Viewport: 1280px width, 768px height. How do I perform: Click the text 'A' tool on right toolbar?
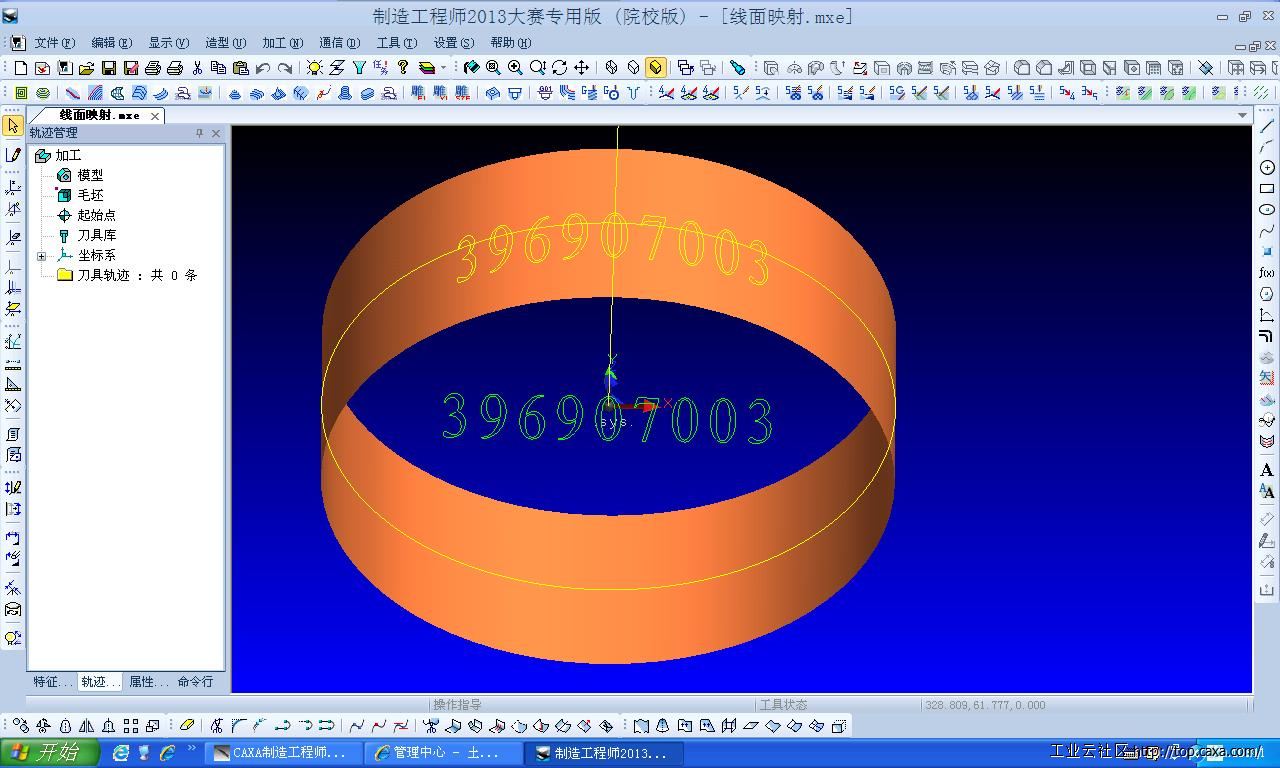point(1267,470)
